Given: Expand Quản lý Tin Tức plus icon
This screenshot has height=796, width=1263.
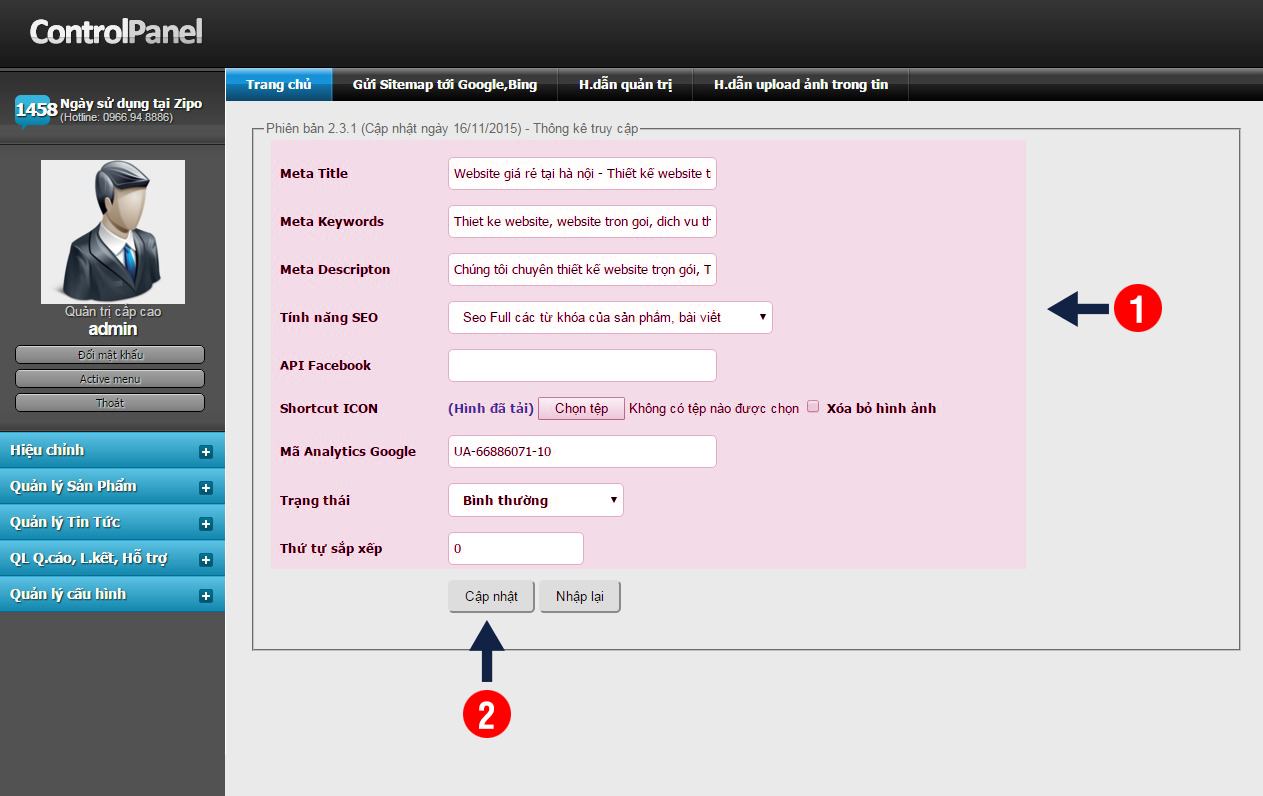Looking at the screenshot, I should tap(206, 524).
